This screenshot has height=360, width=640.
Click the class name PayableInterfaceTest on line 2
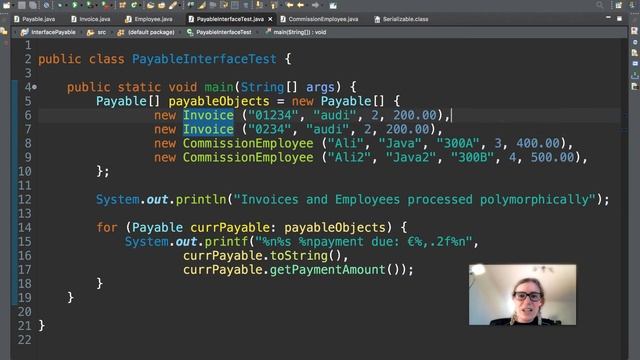(204, 59)
